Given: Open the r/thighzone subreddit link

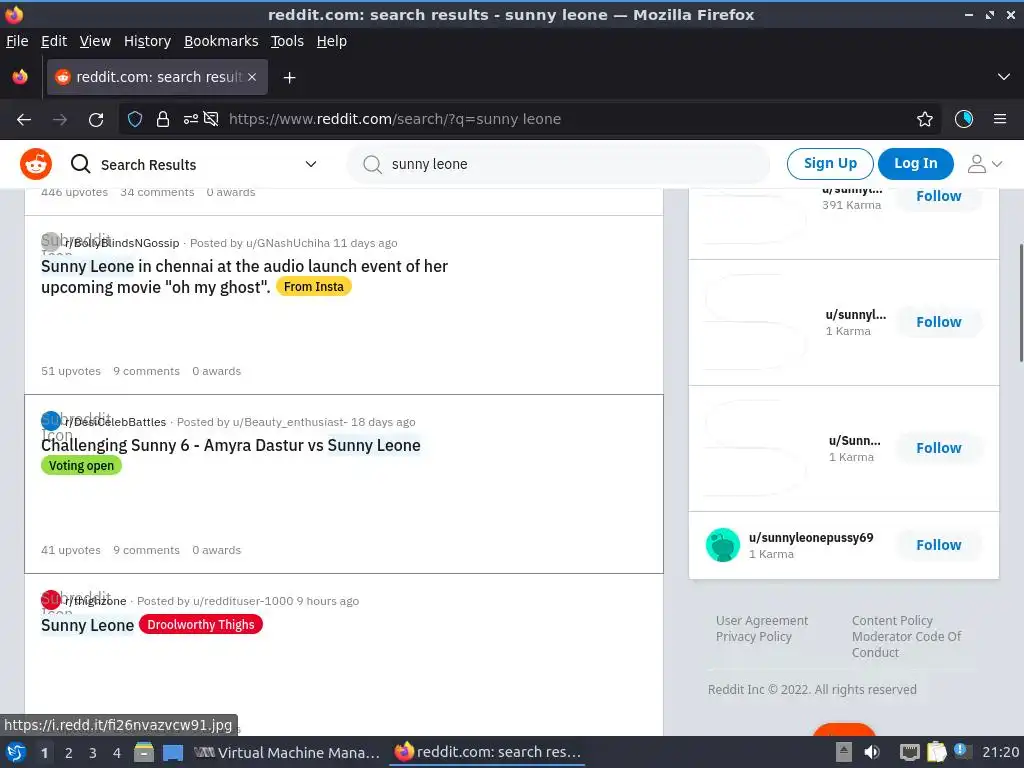Looking at the screenshot, I should 95,601.
